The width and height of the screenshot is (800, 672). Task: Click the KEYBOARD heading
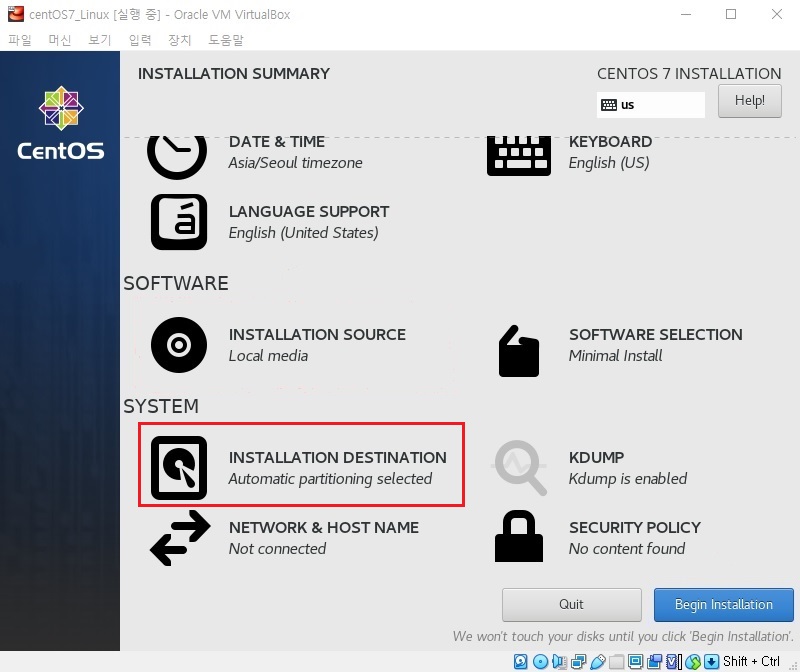coord(610,142)
